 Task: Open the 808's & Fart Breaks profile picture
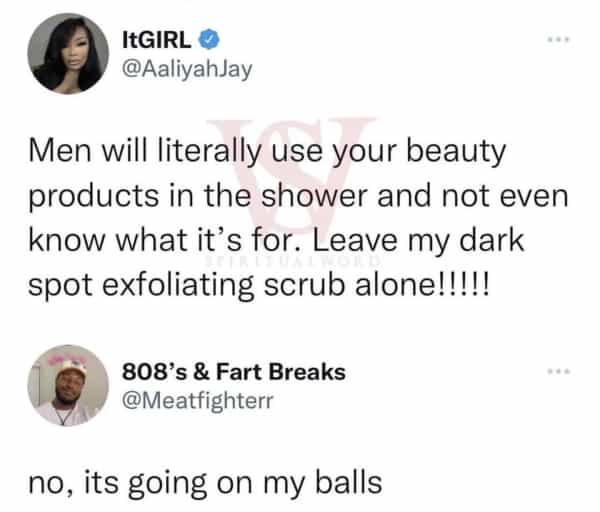(68, 385)
